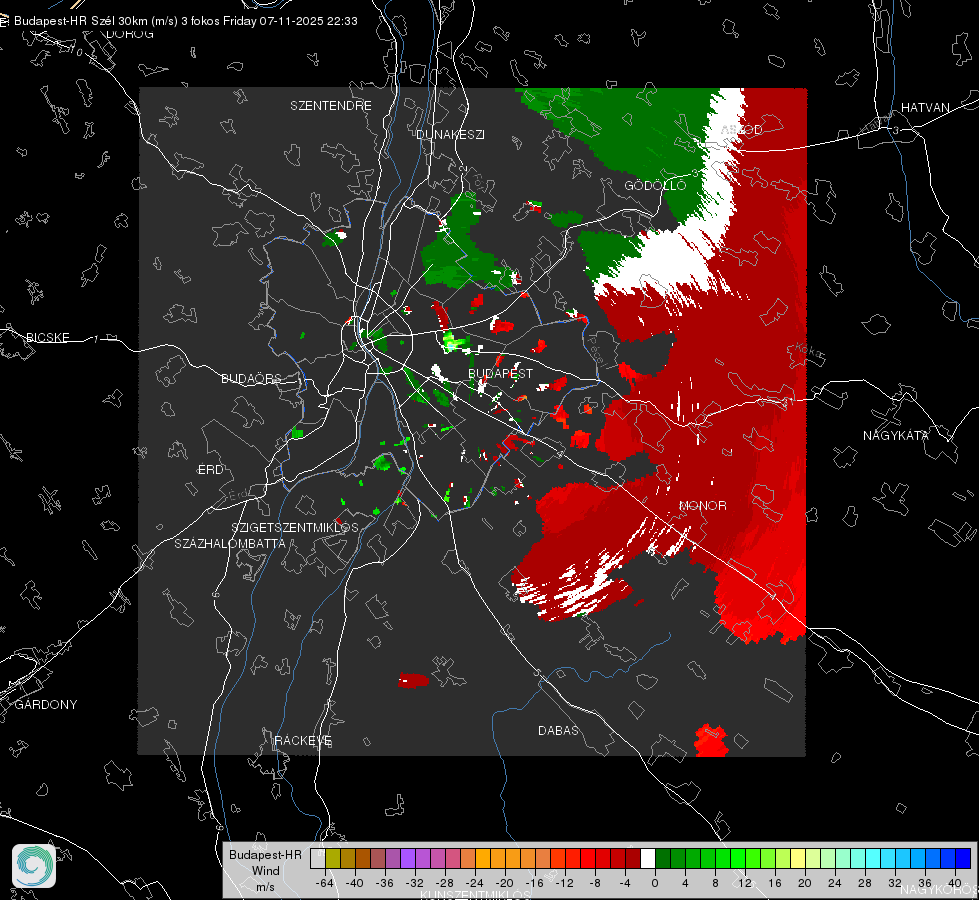Click the grey first swatch in wind legend
This screenshot has height=900, width=979.
click(x=317, y=858)
